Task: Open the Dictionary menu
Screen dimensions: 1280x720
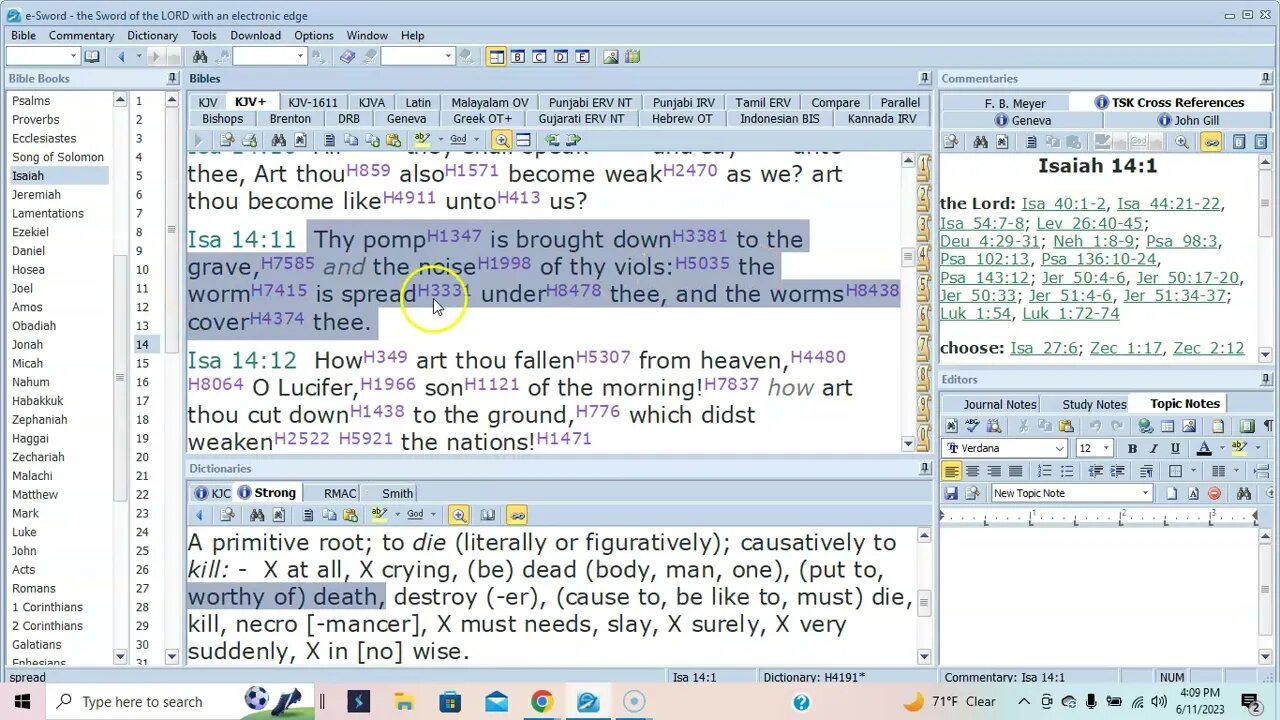Action: [152, 35]
